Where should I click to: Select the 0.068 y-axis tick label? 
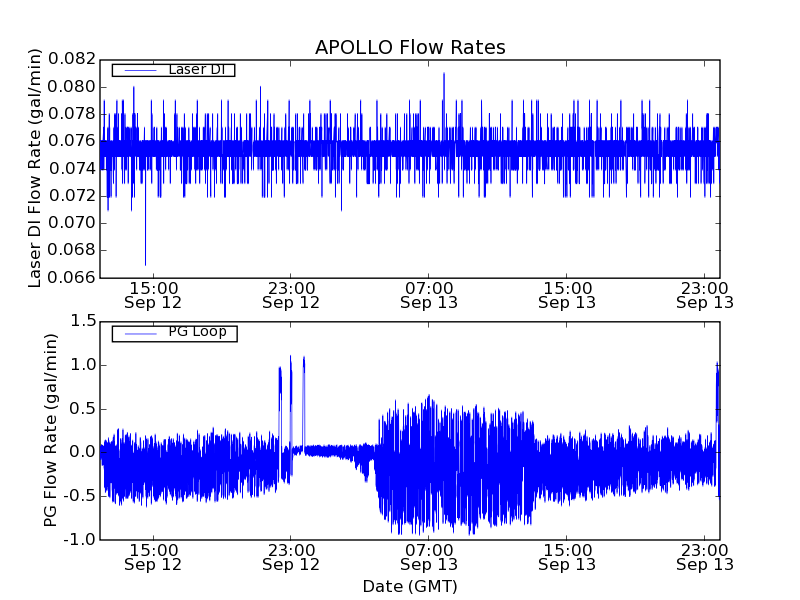coord(72,250)
